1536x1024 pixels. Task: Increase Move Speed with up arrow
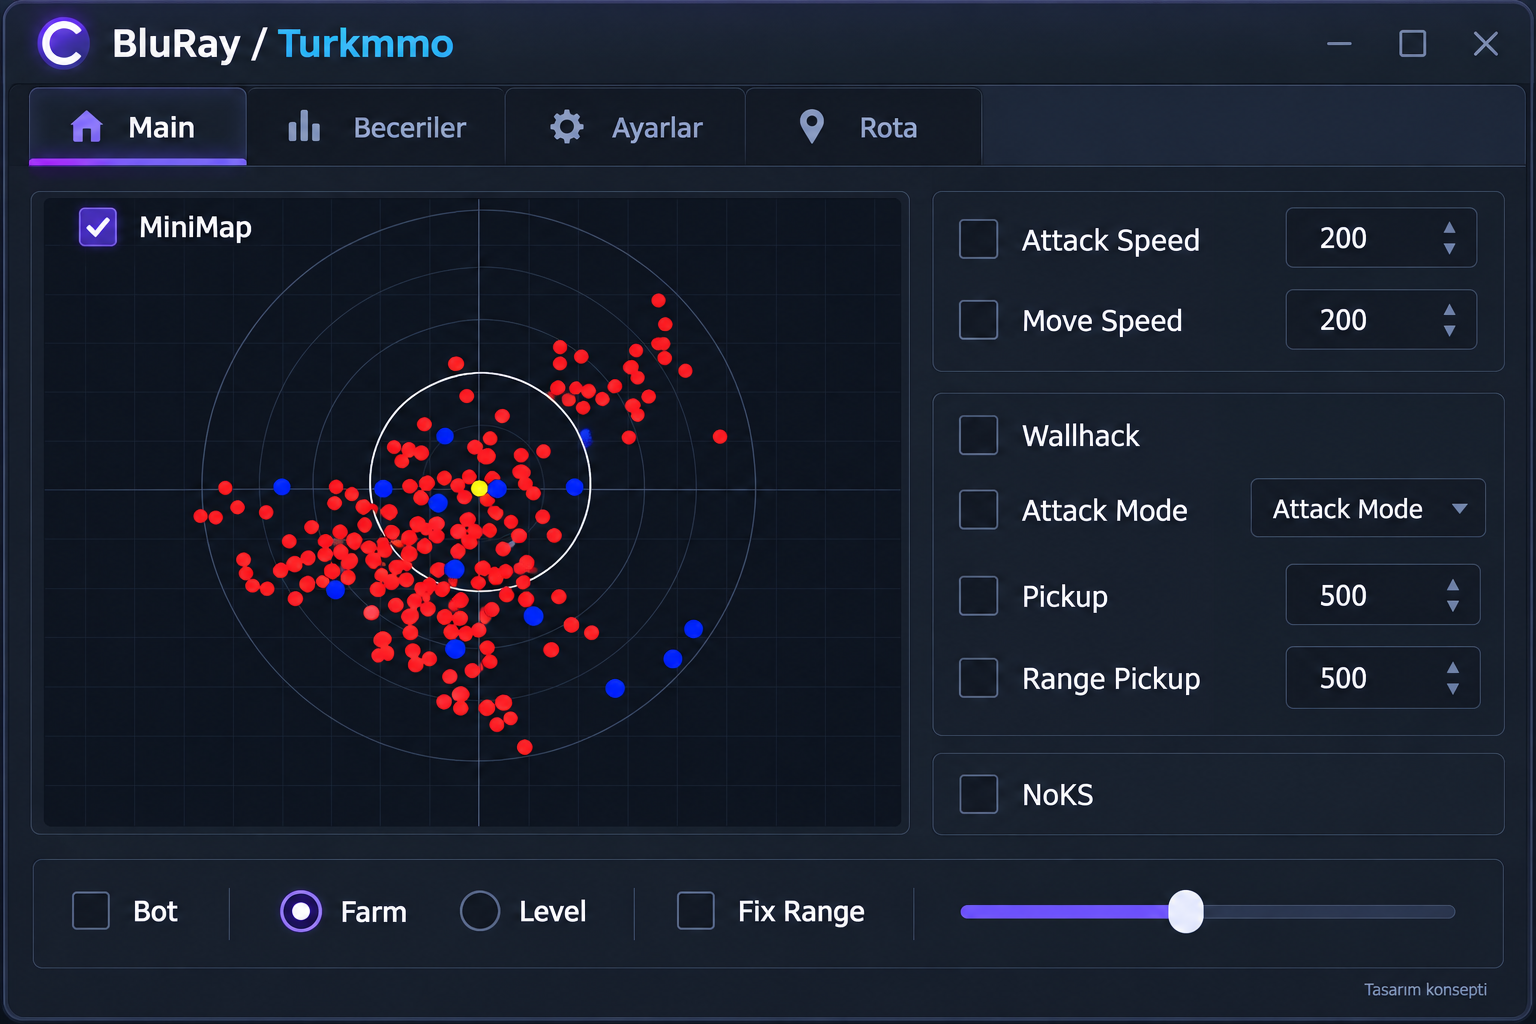pos(1449,310)
